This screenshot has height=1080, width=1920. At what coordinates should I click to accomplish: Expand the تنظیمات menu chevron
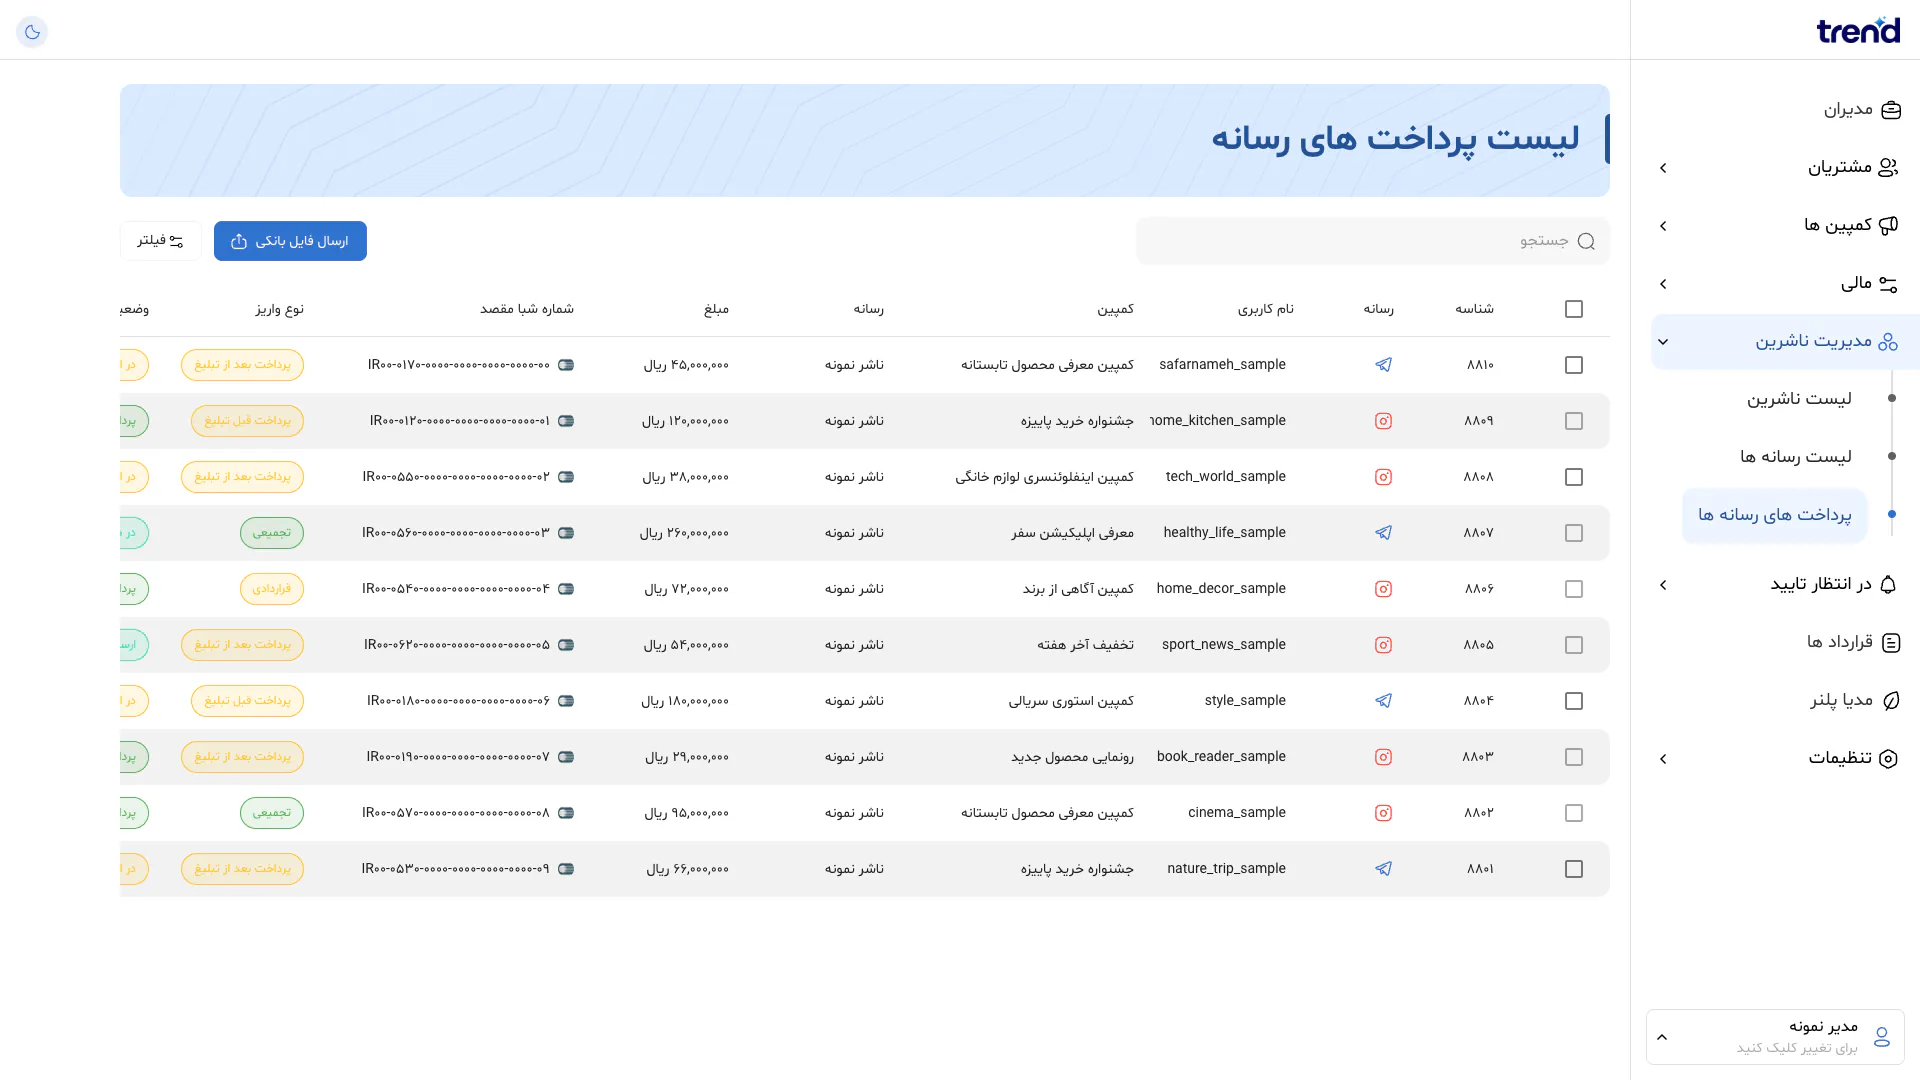(1664, 759)
